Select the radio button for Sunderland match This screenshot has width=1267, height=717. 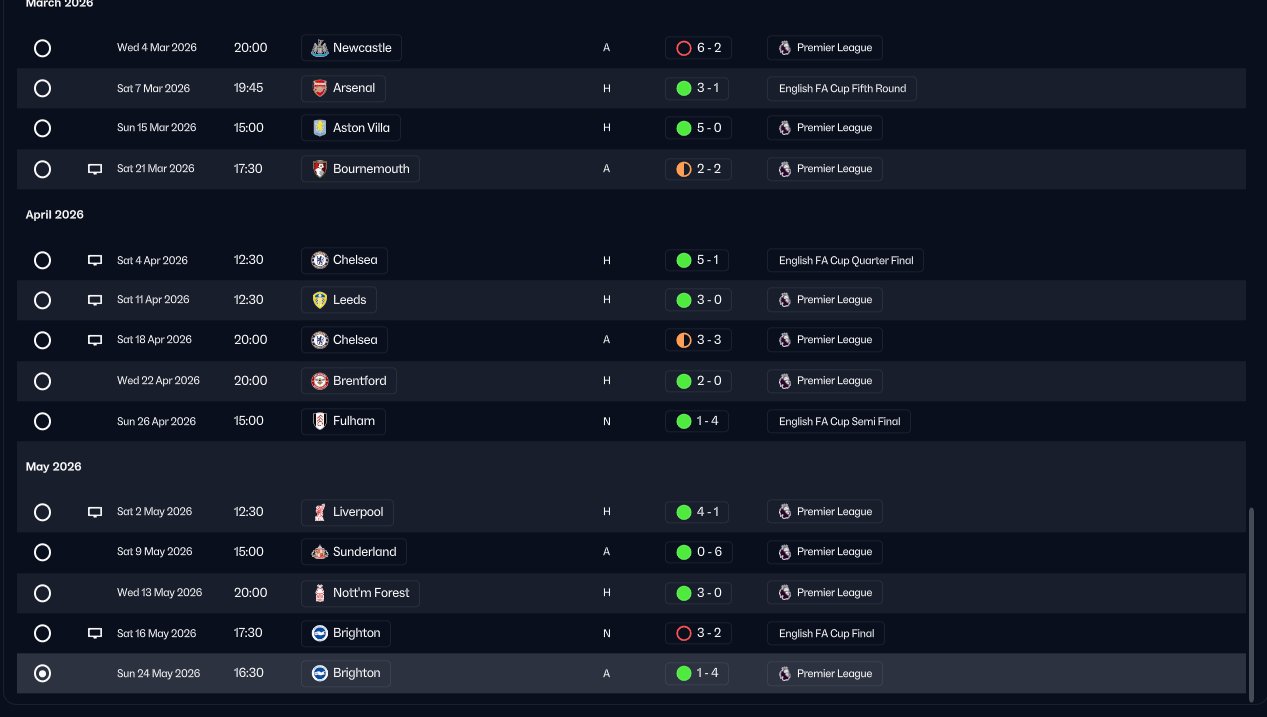coord(42,552)
